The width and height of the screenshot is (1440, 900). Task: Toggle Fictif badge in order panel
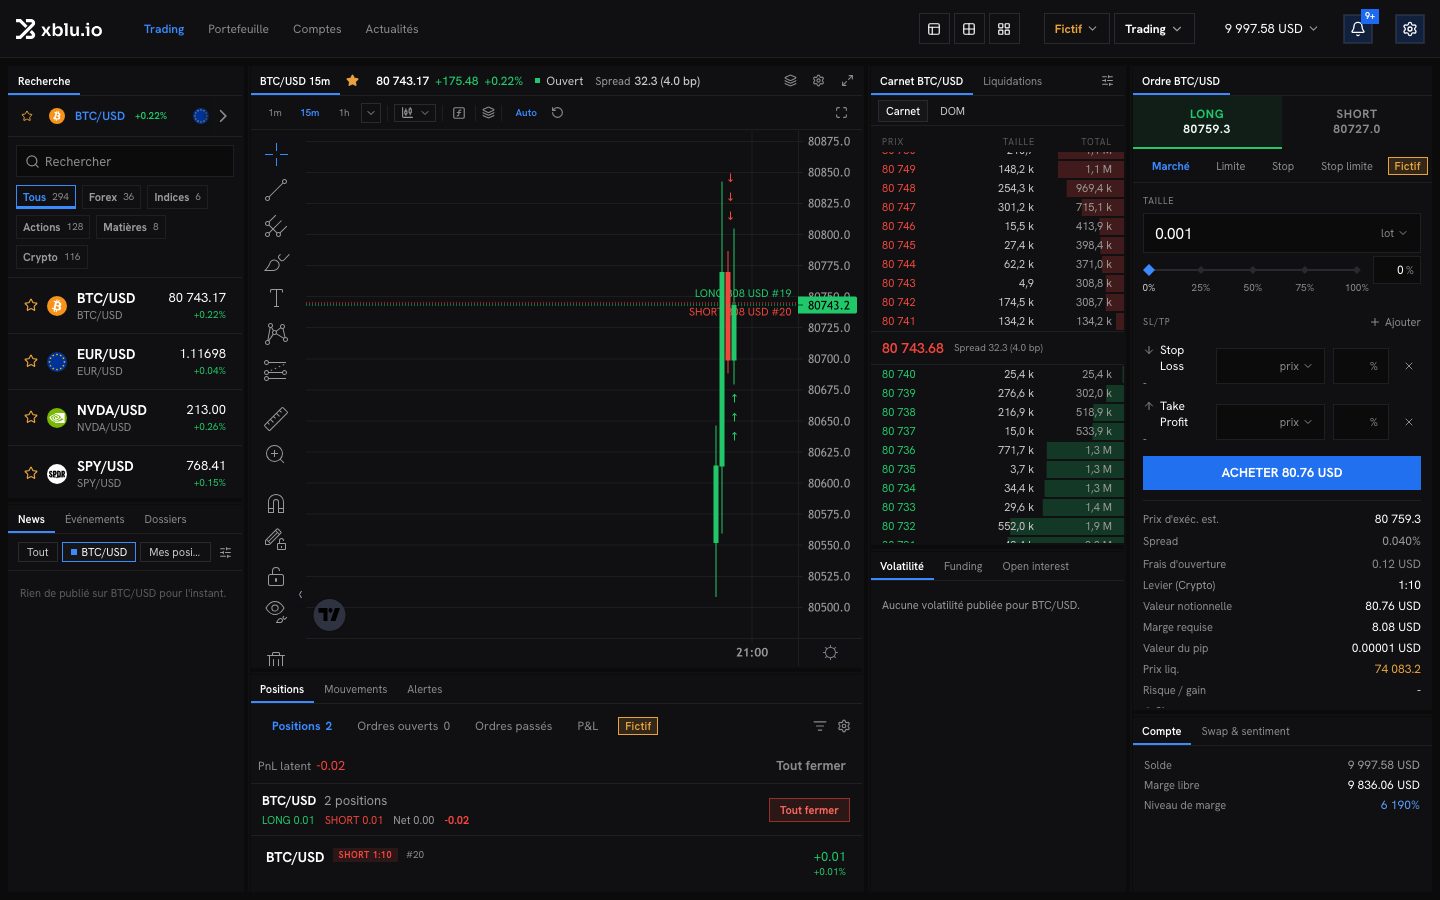coord(1407,166)
